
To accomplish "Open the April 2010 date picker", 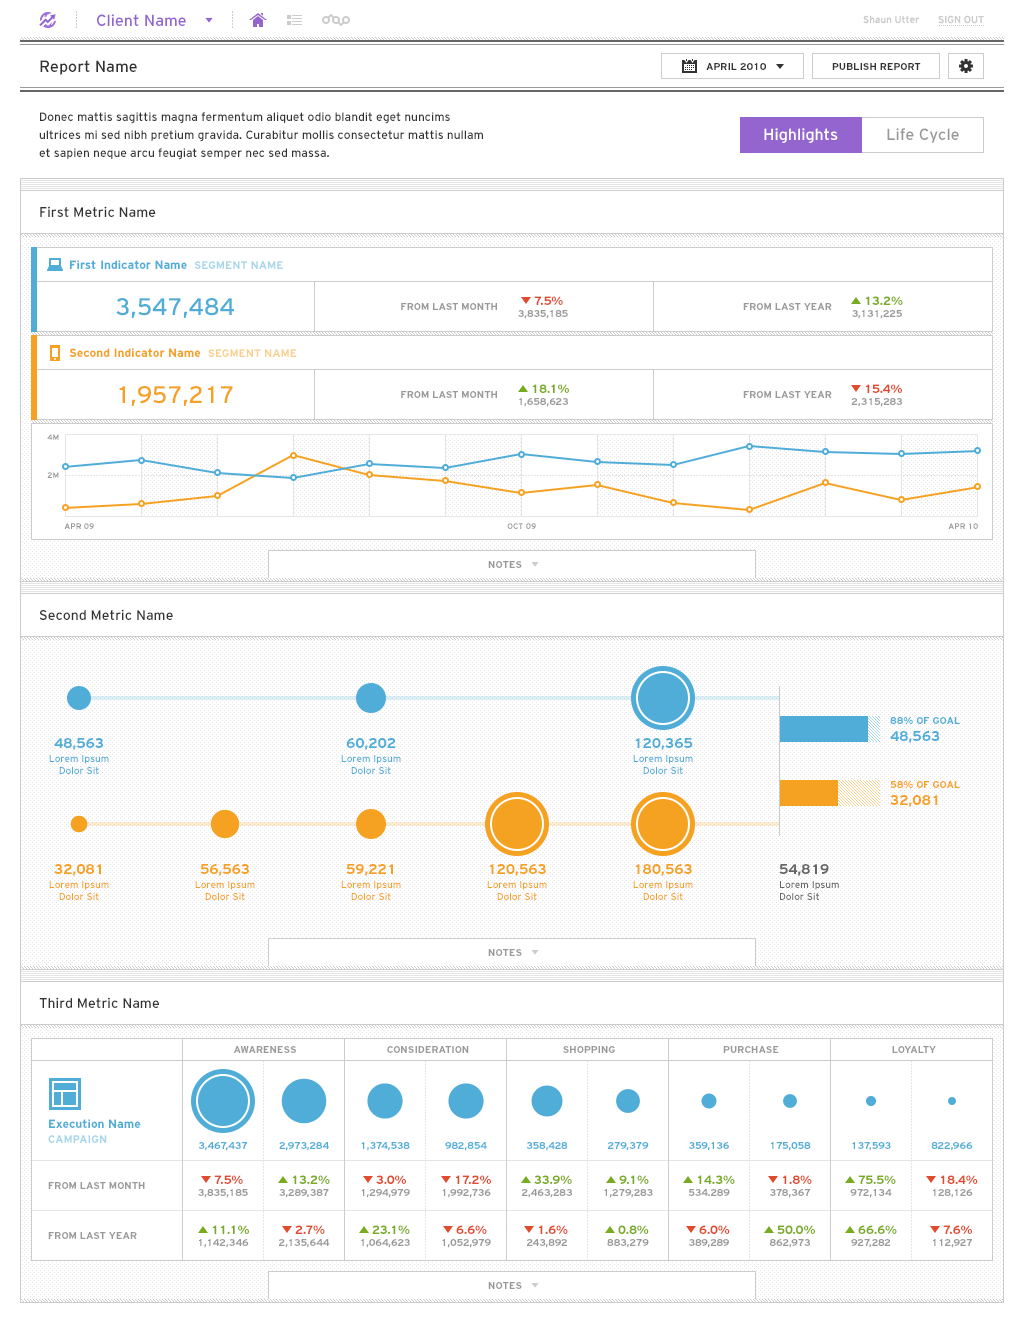I will tap(732, 66).
